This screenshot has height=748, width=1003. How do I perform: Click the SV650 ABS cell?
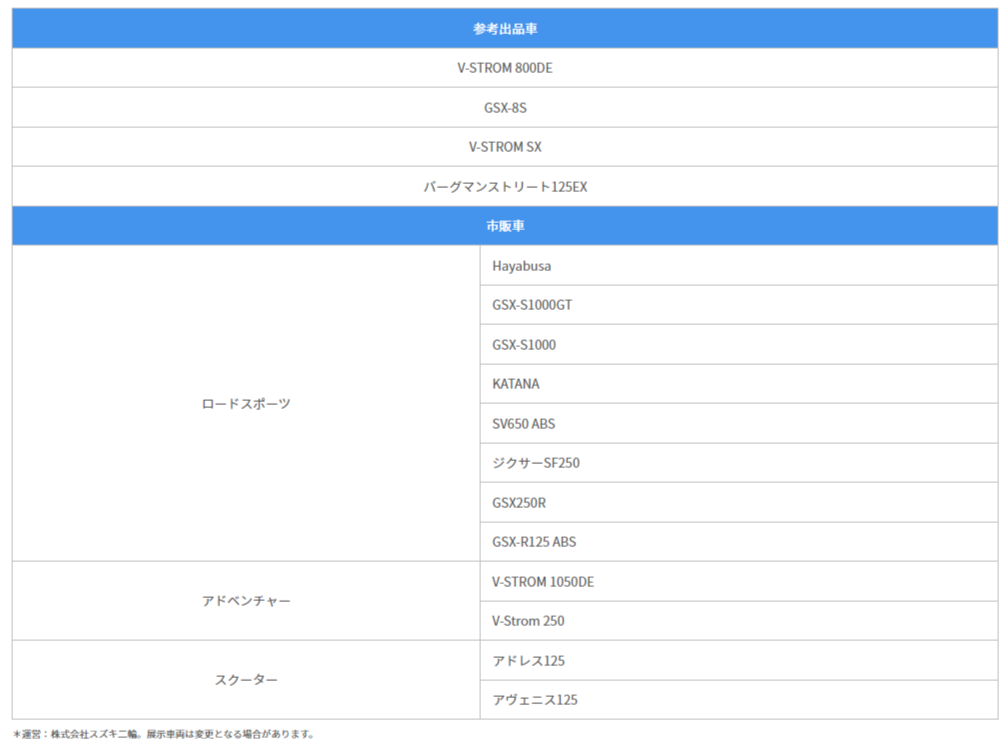click(524, 424)
